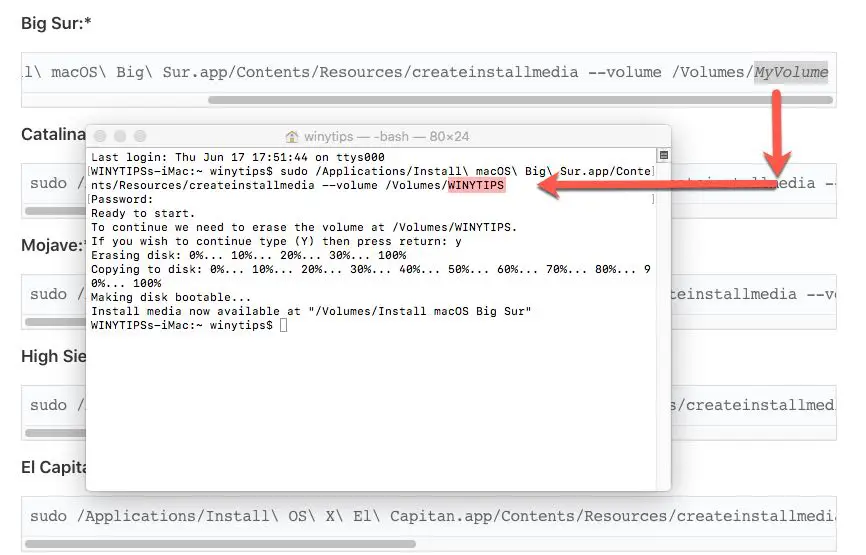Image resolution: width=866 pixels, height=555 pixels.
Task: Click the Terminal title 'winytips — -bash — 80×24'
Action: click(x=386, y=136)
